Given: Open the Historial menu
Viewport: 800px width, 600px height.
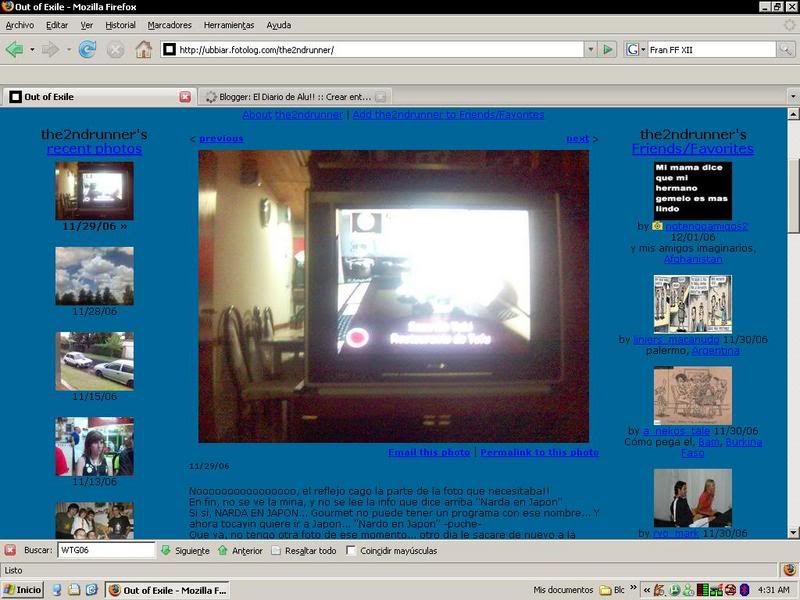Looking at the screenshot, I should [x=120, y=25].
